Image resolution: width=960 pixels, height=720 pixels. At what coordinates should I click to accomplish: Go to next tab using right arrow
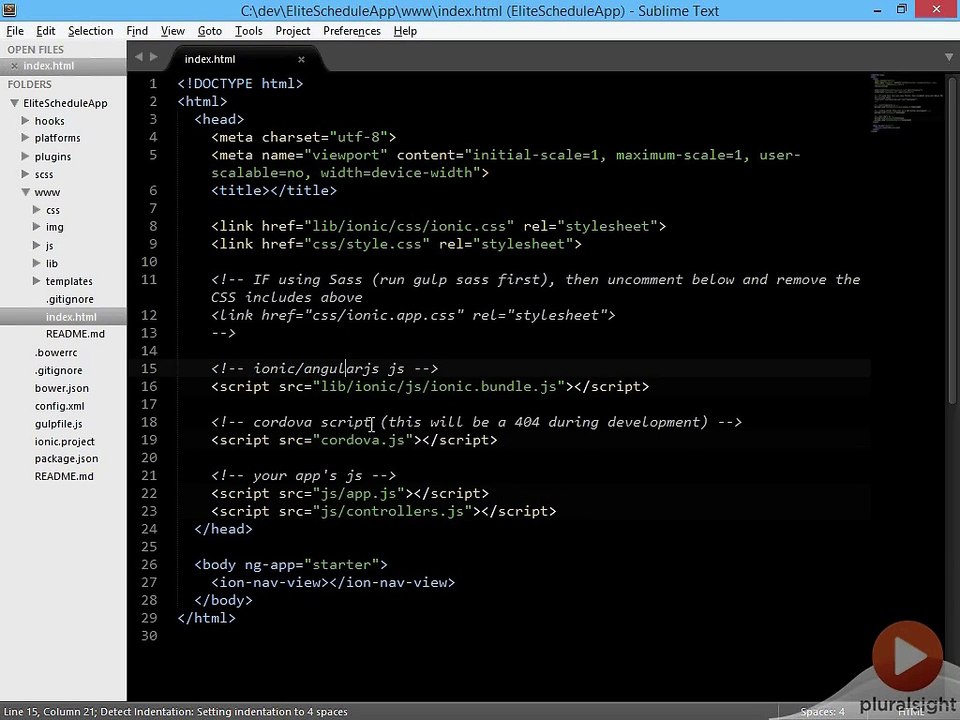(154, 57)
